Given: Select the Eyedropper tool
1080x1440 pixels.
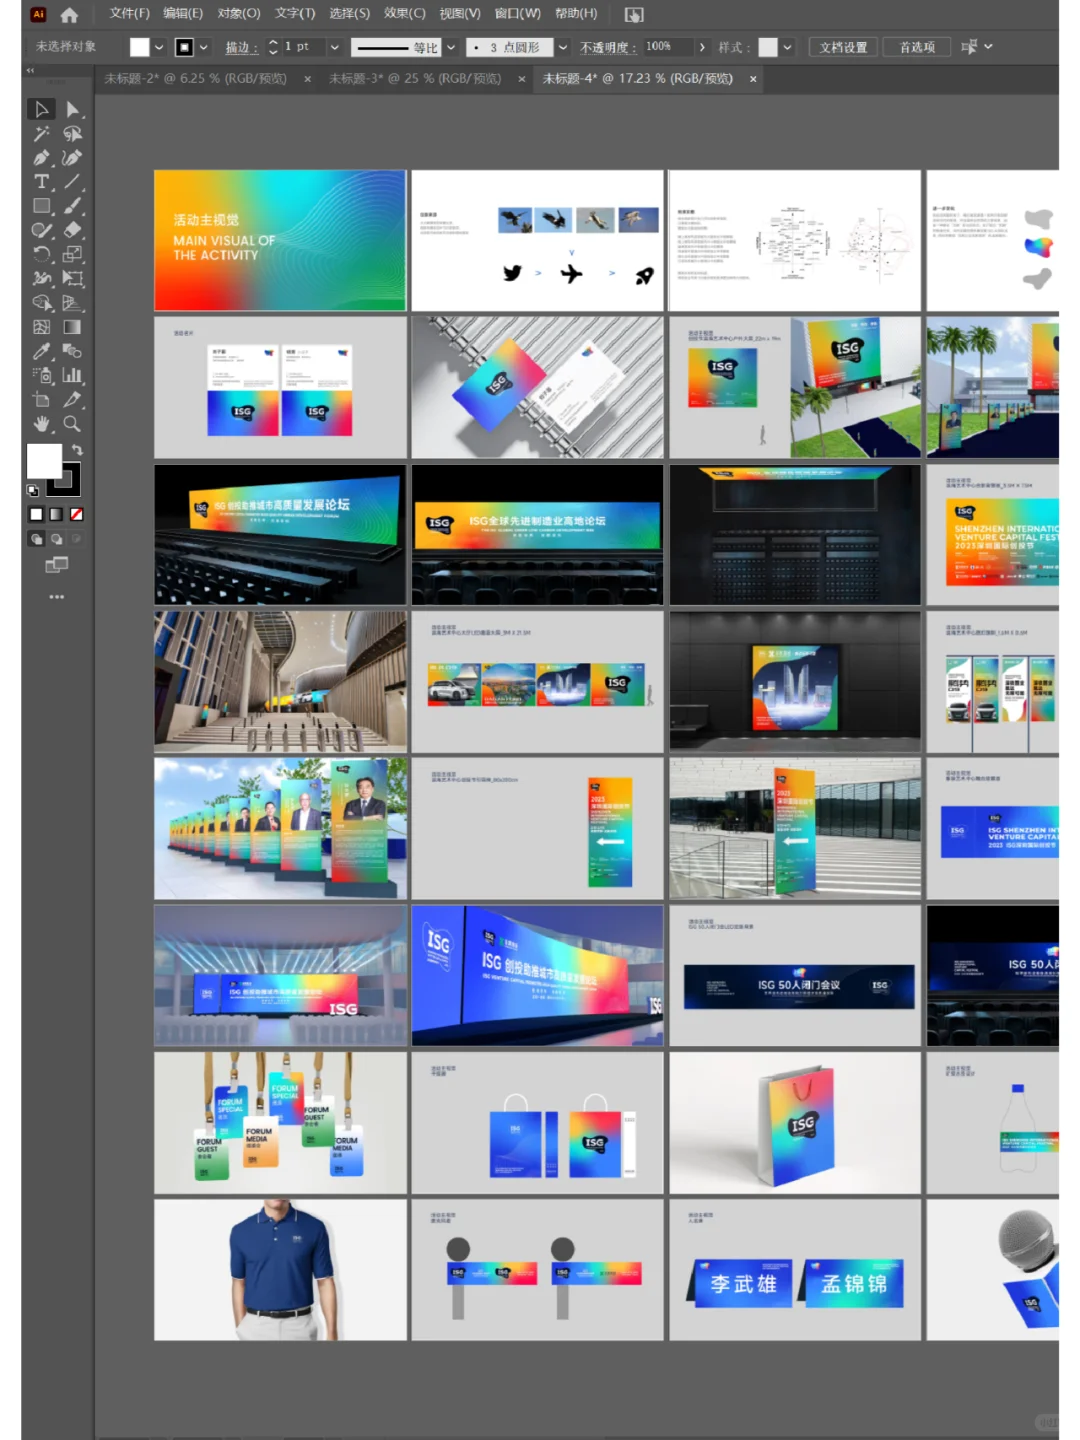Looking at the screenshot, I should click(x=42, y=351).
